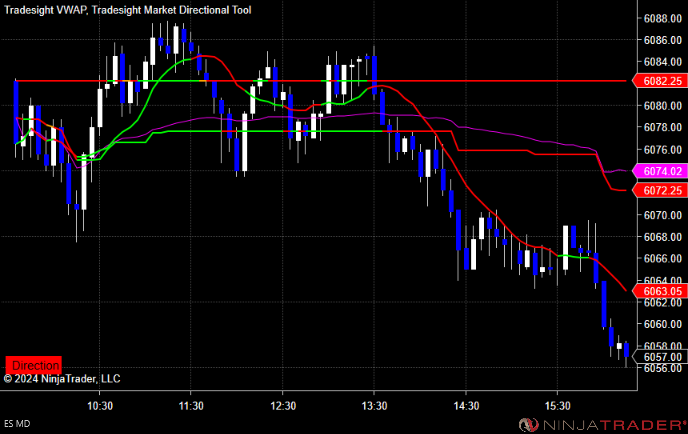Screen dimensions: 688x434
Task: Click the 6062.00 price axis label
Action: [x=663, y=302]
